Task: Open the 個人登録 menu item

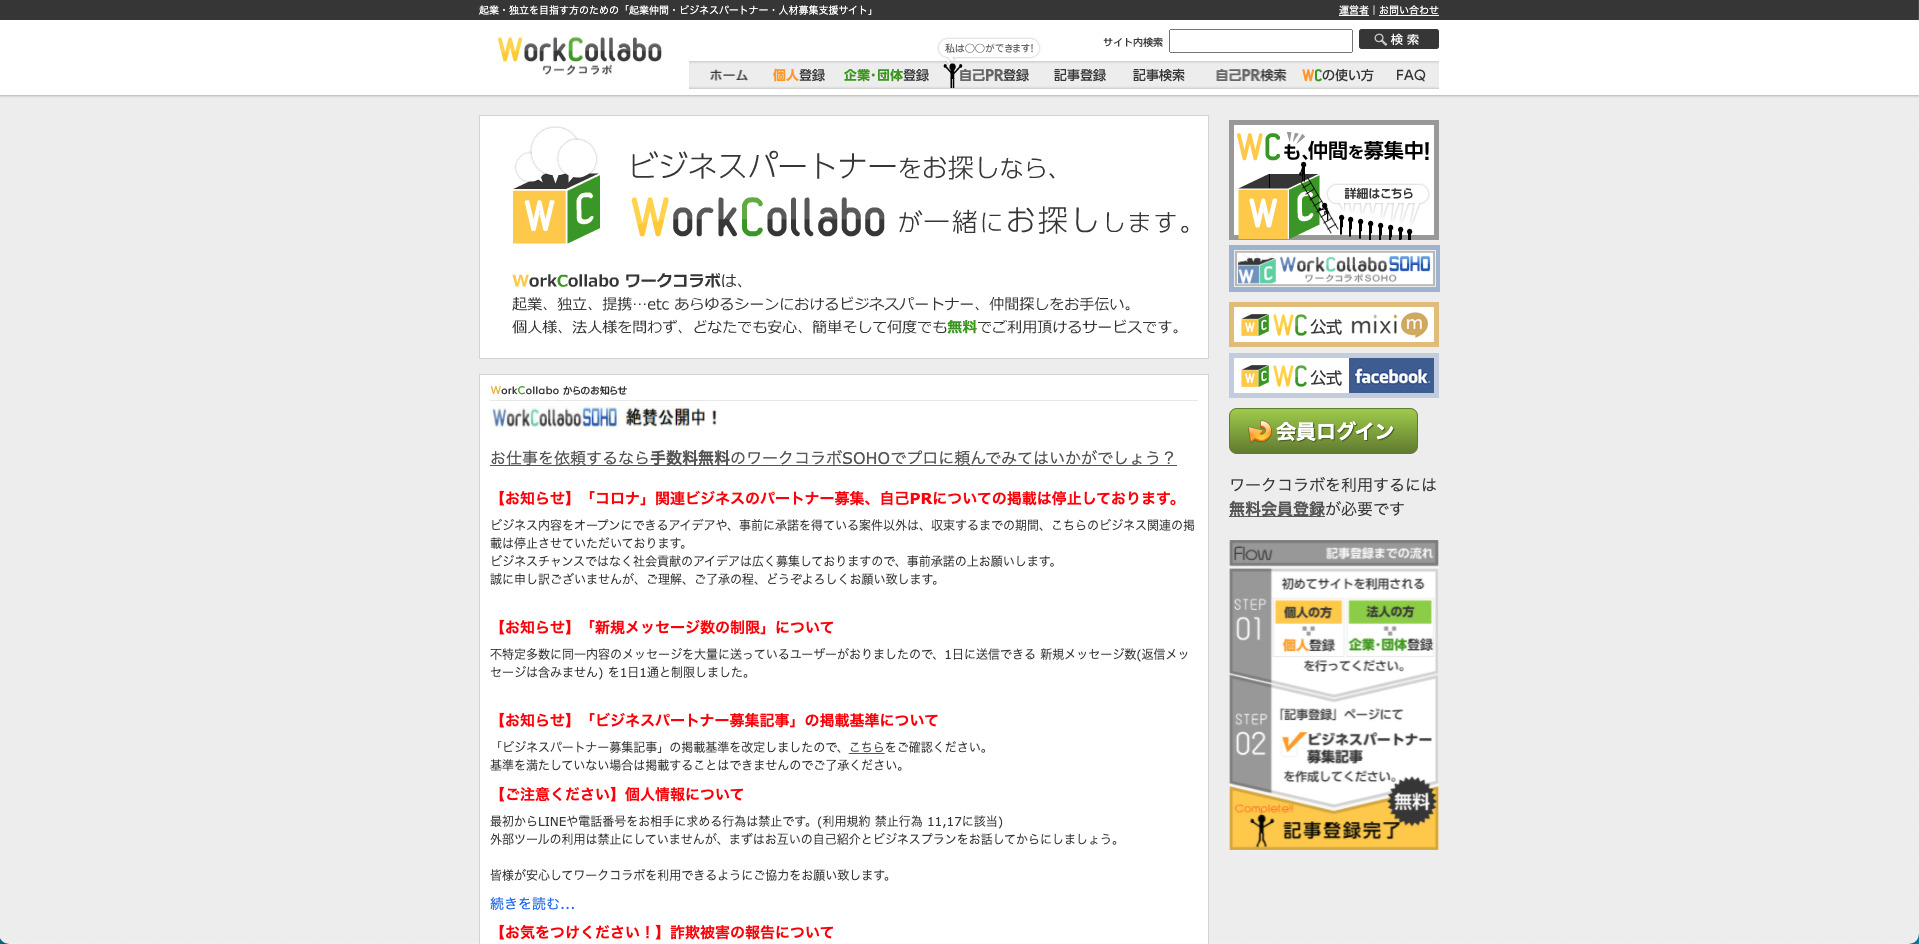Action: 798,75
